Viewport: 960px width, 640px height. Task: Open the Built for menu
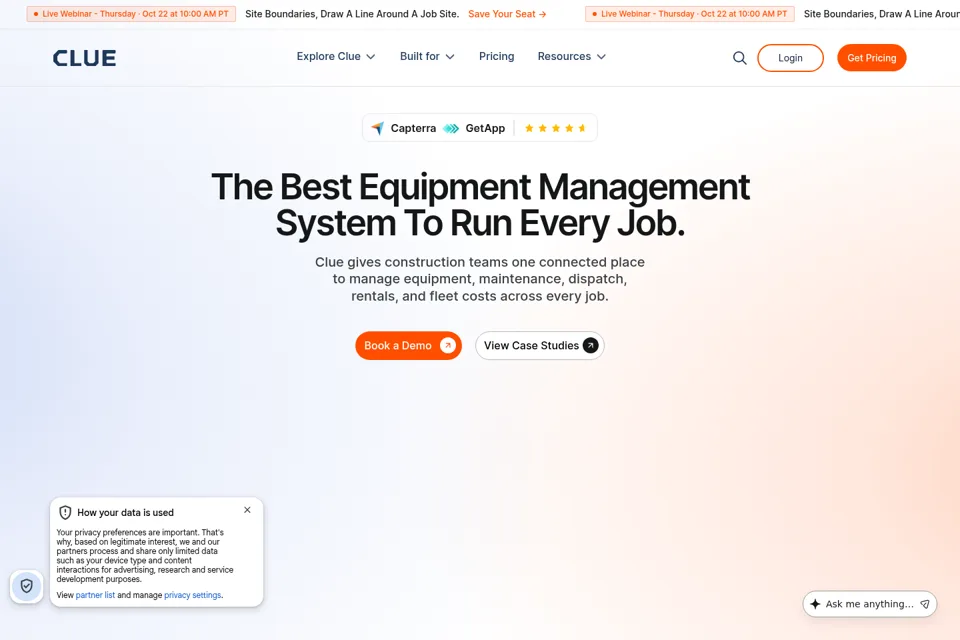coord(427,56)
